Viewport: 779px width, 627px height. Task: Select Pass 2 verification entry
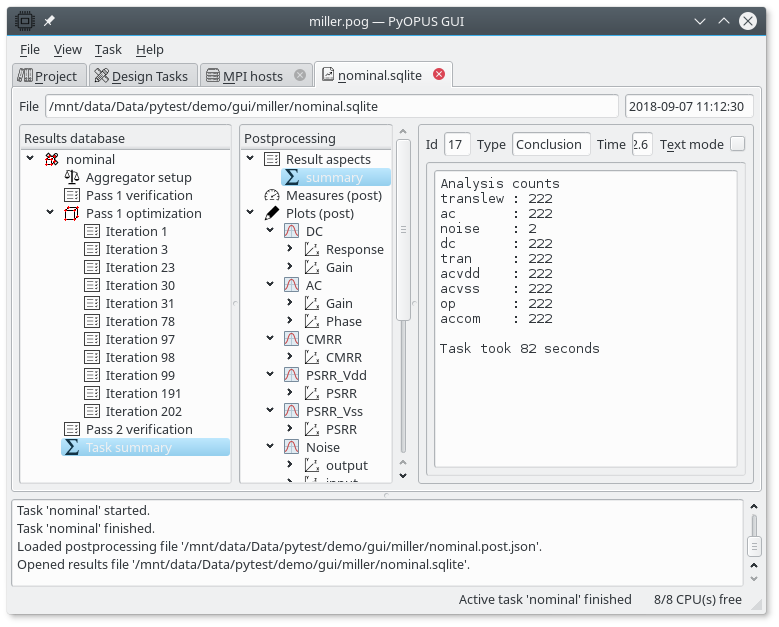coord(138,429)
